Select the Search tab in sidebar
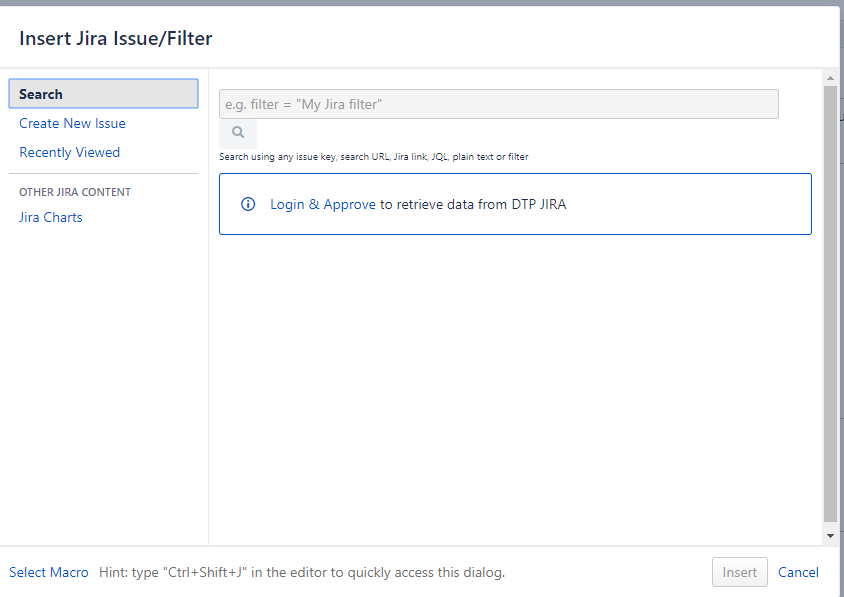Viewport: 844px width, 597px height. [x=103, y=94]
